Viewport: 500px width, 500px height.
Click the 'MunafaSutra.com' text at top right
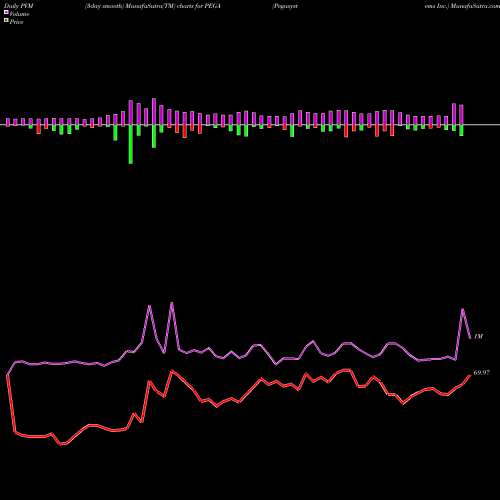coord(475,6)
